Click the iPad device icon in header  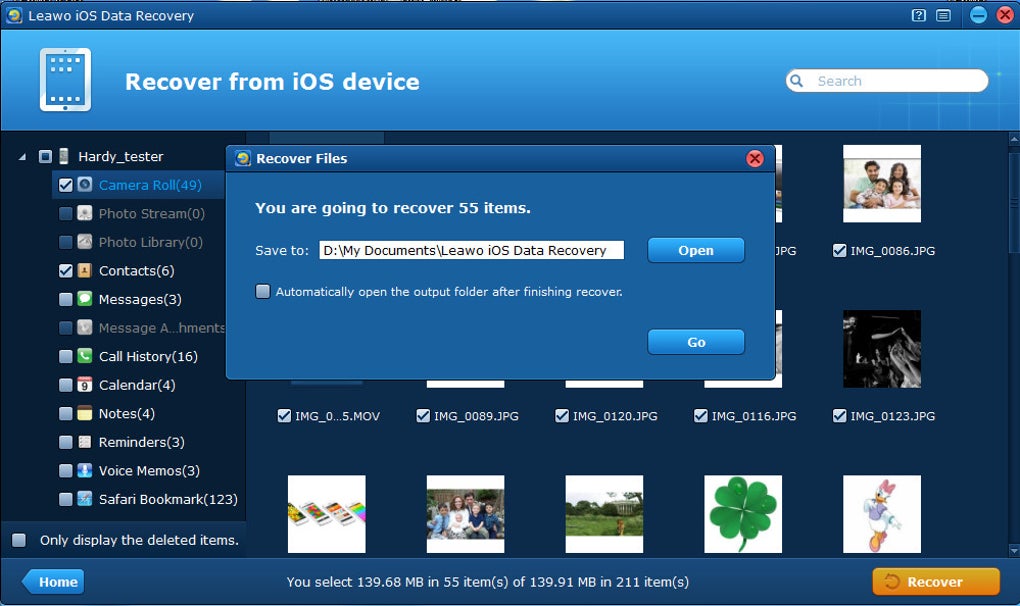tap(65, 80)
